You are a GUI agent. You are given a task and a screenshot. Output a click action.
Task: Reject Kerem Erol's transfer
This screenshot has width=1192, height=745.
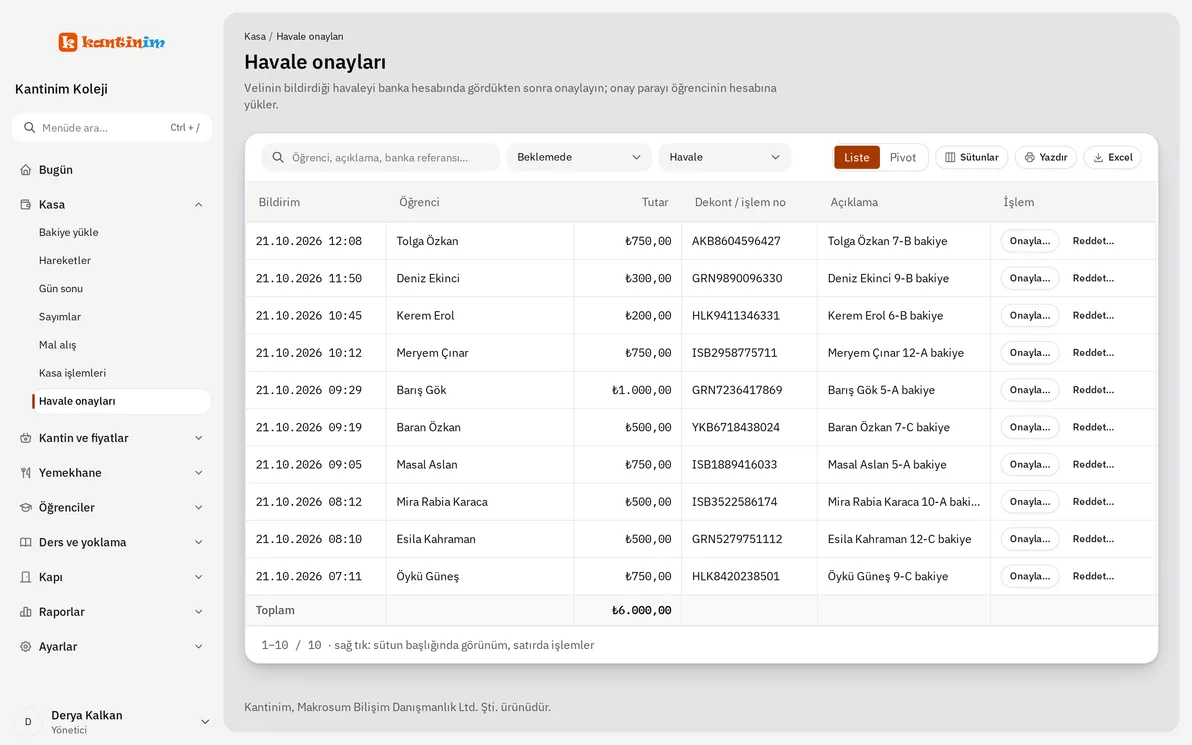click(x=1093, y=315)
